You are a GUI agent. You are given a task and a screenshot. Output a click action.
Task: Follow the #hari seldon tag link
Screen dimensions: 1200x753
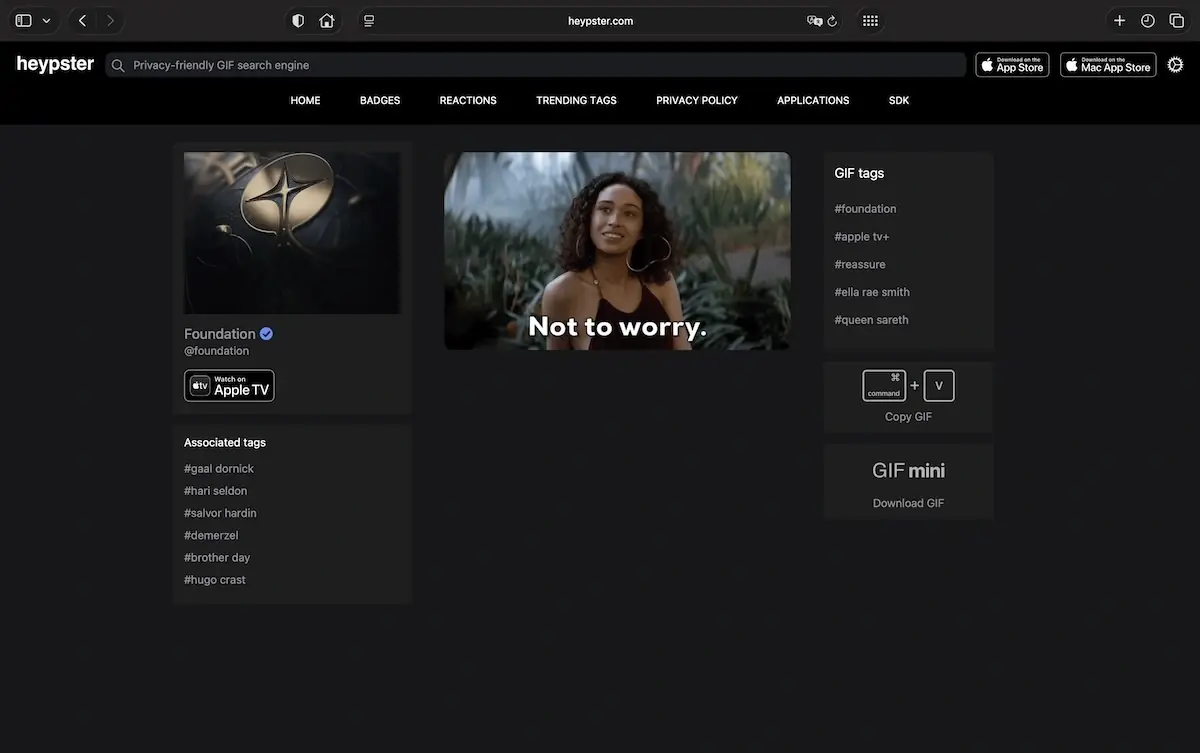click(215, 489)
